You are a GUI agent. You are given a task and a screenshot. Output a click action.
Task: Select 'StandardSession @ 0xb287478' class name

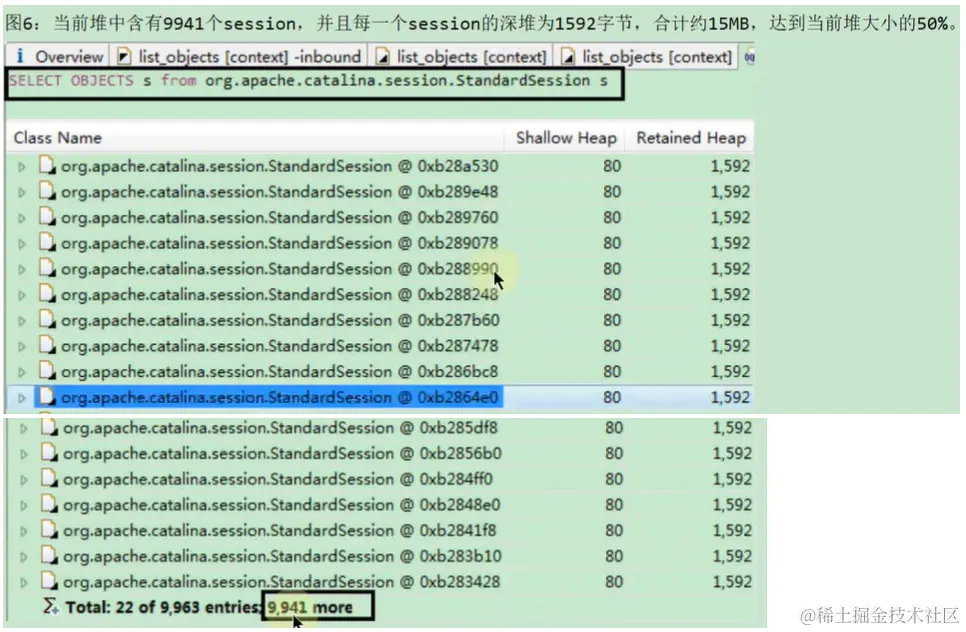280,346
